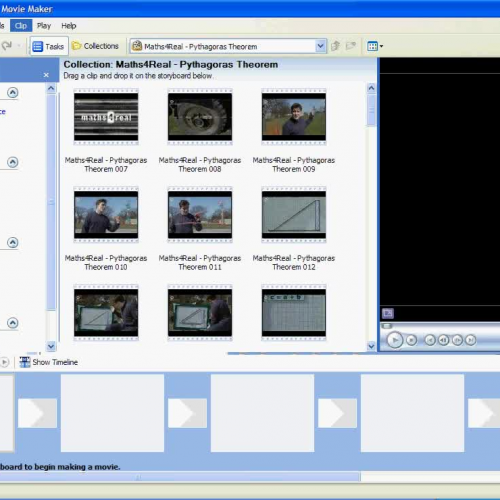
Task: Click the label 'Maths4Real - Pythagoras Theorem 011'
Action: pos(200,263)
